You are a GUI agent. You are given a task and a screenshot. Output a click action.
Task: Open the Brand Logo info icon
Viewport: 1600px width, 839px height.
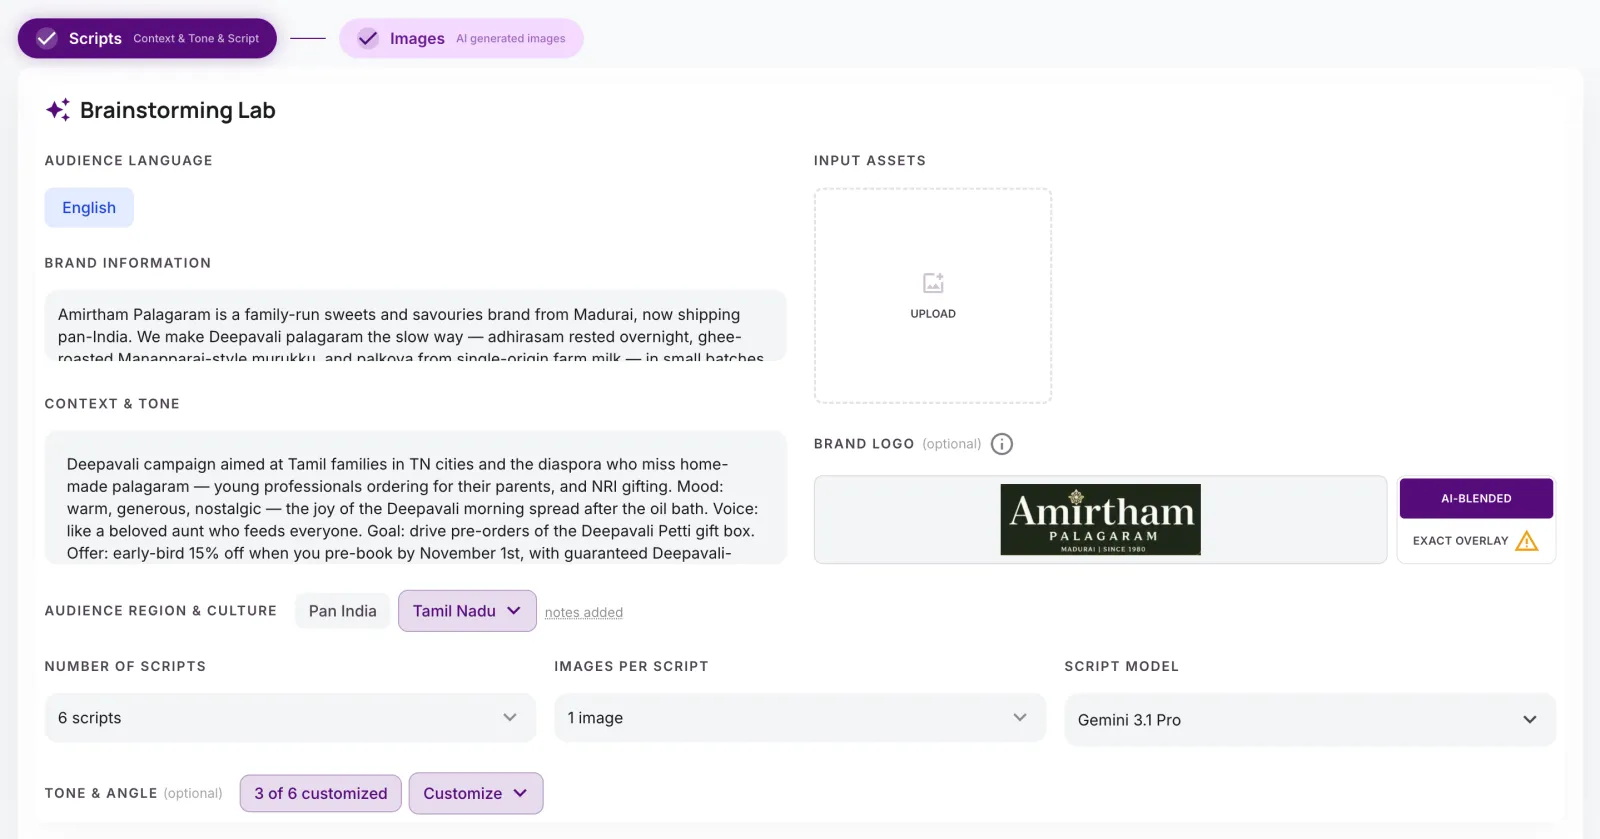[1002, 444]
